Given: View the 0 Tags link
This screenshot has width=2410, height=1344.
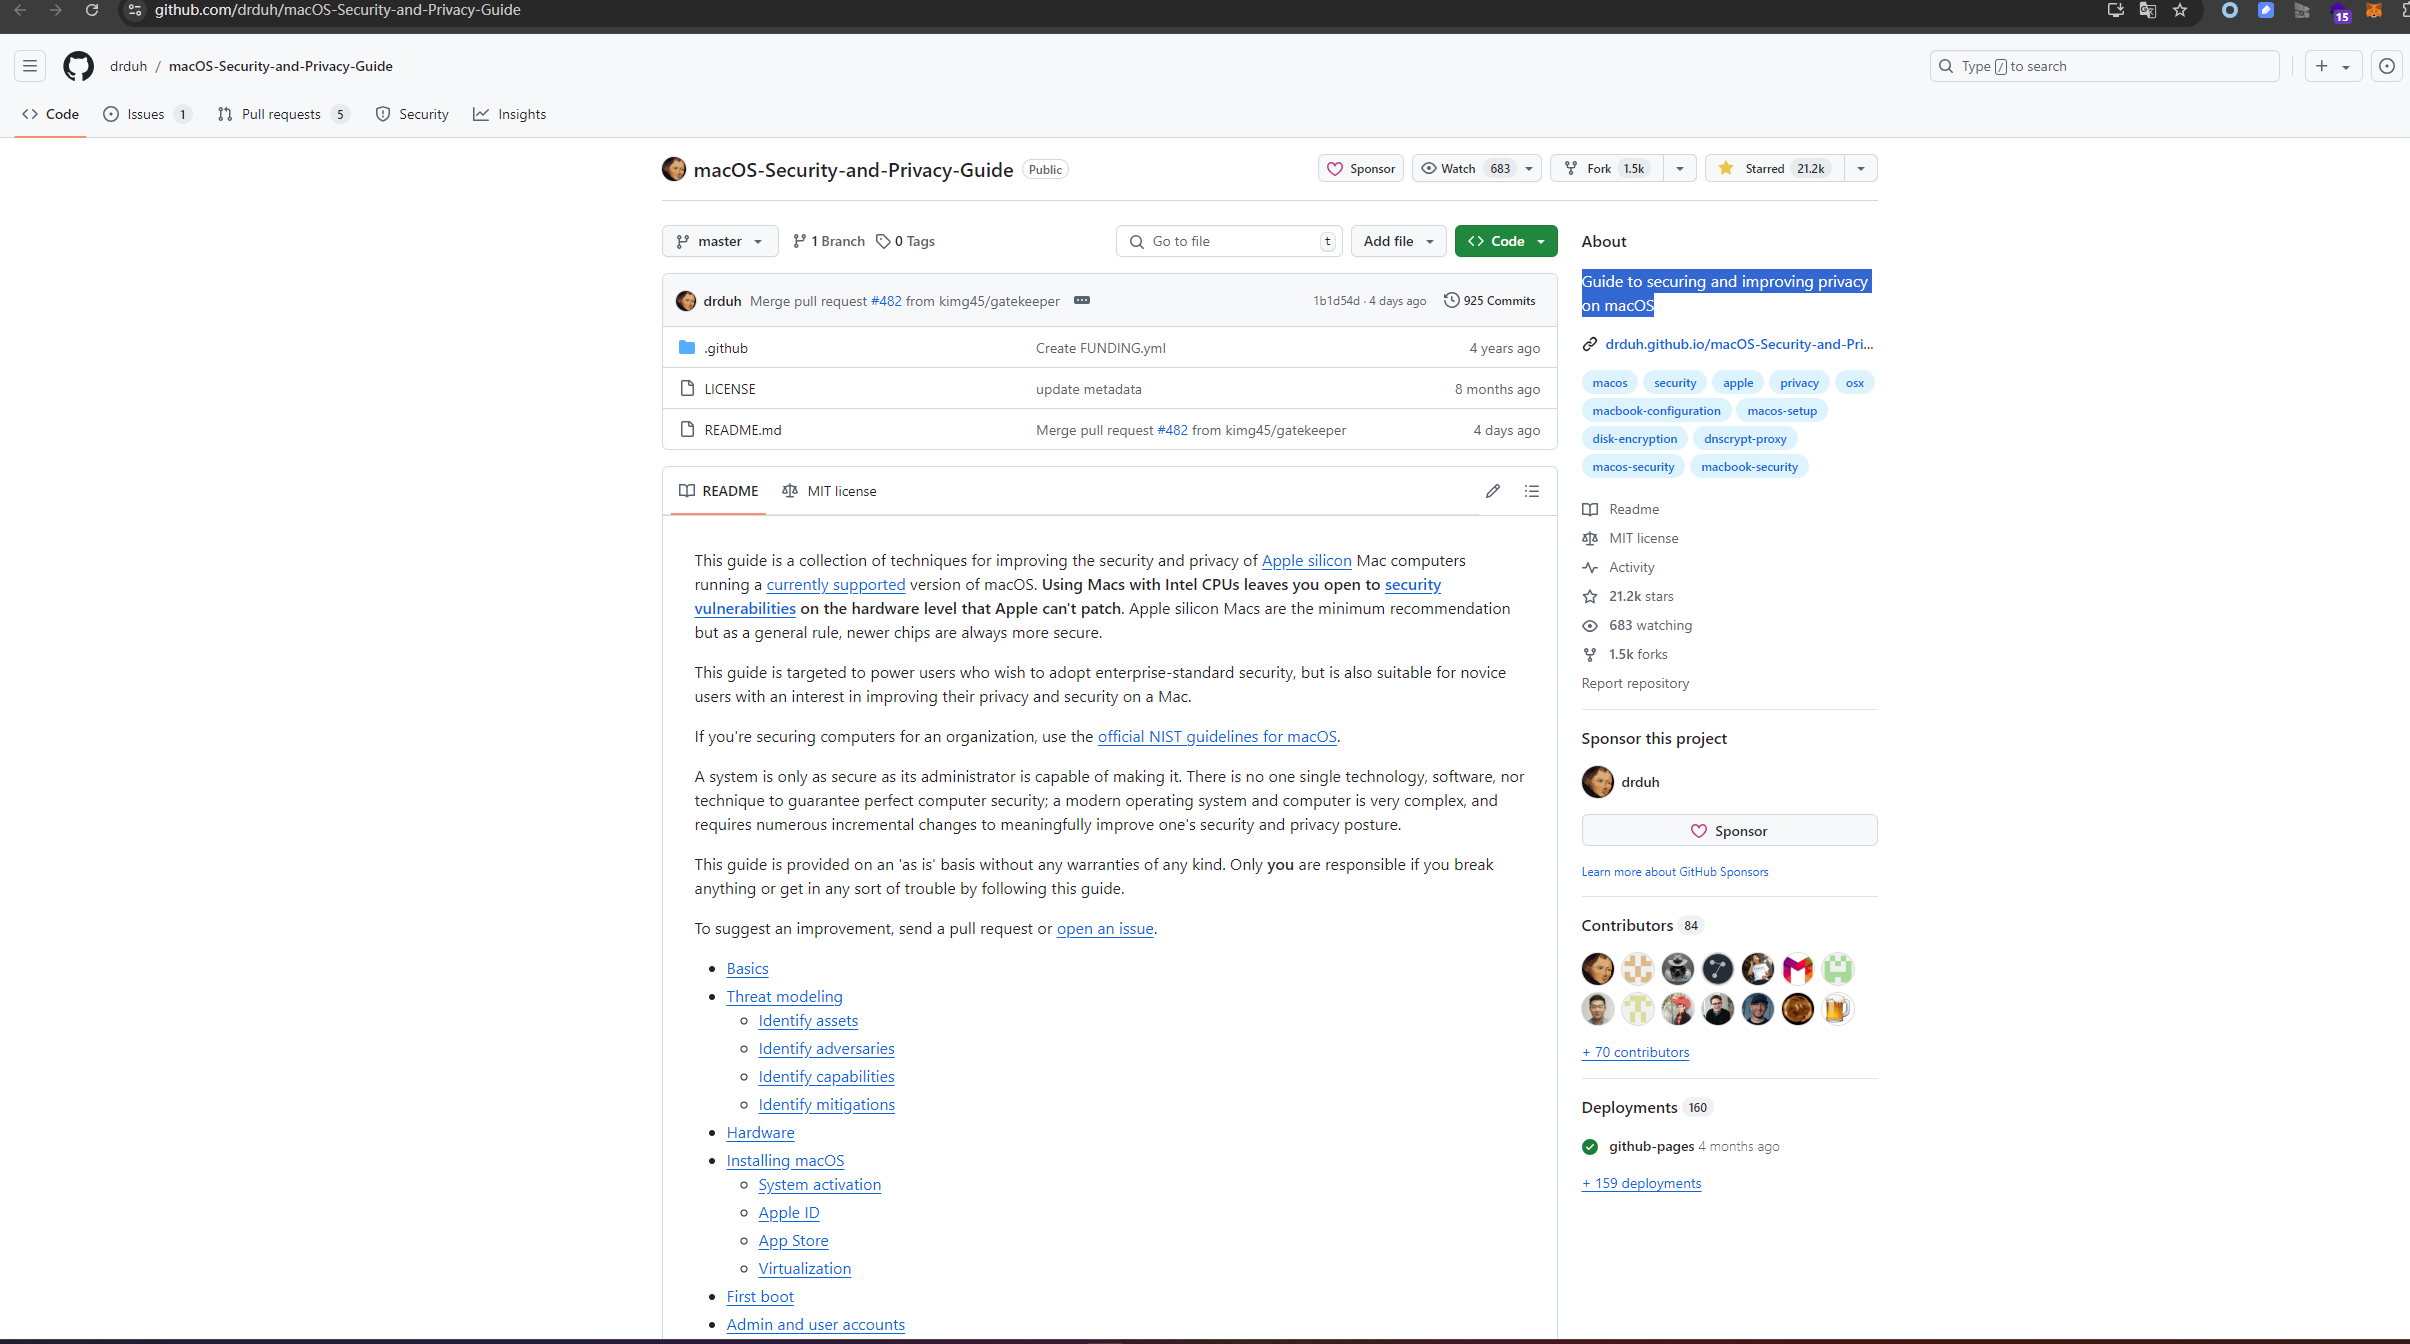Looking at the screenshot, I should coord(905,241).
